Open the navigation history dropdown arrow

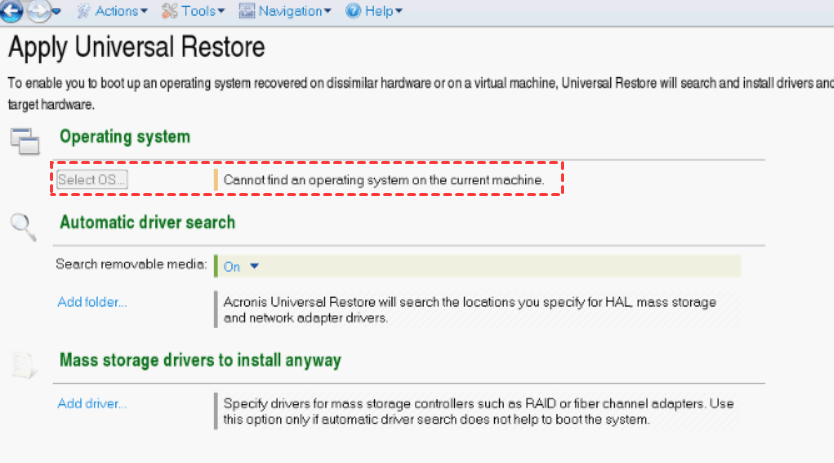click(x=56, y=11)
